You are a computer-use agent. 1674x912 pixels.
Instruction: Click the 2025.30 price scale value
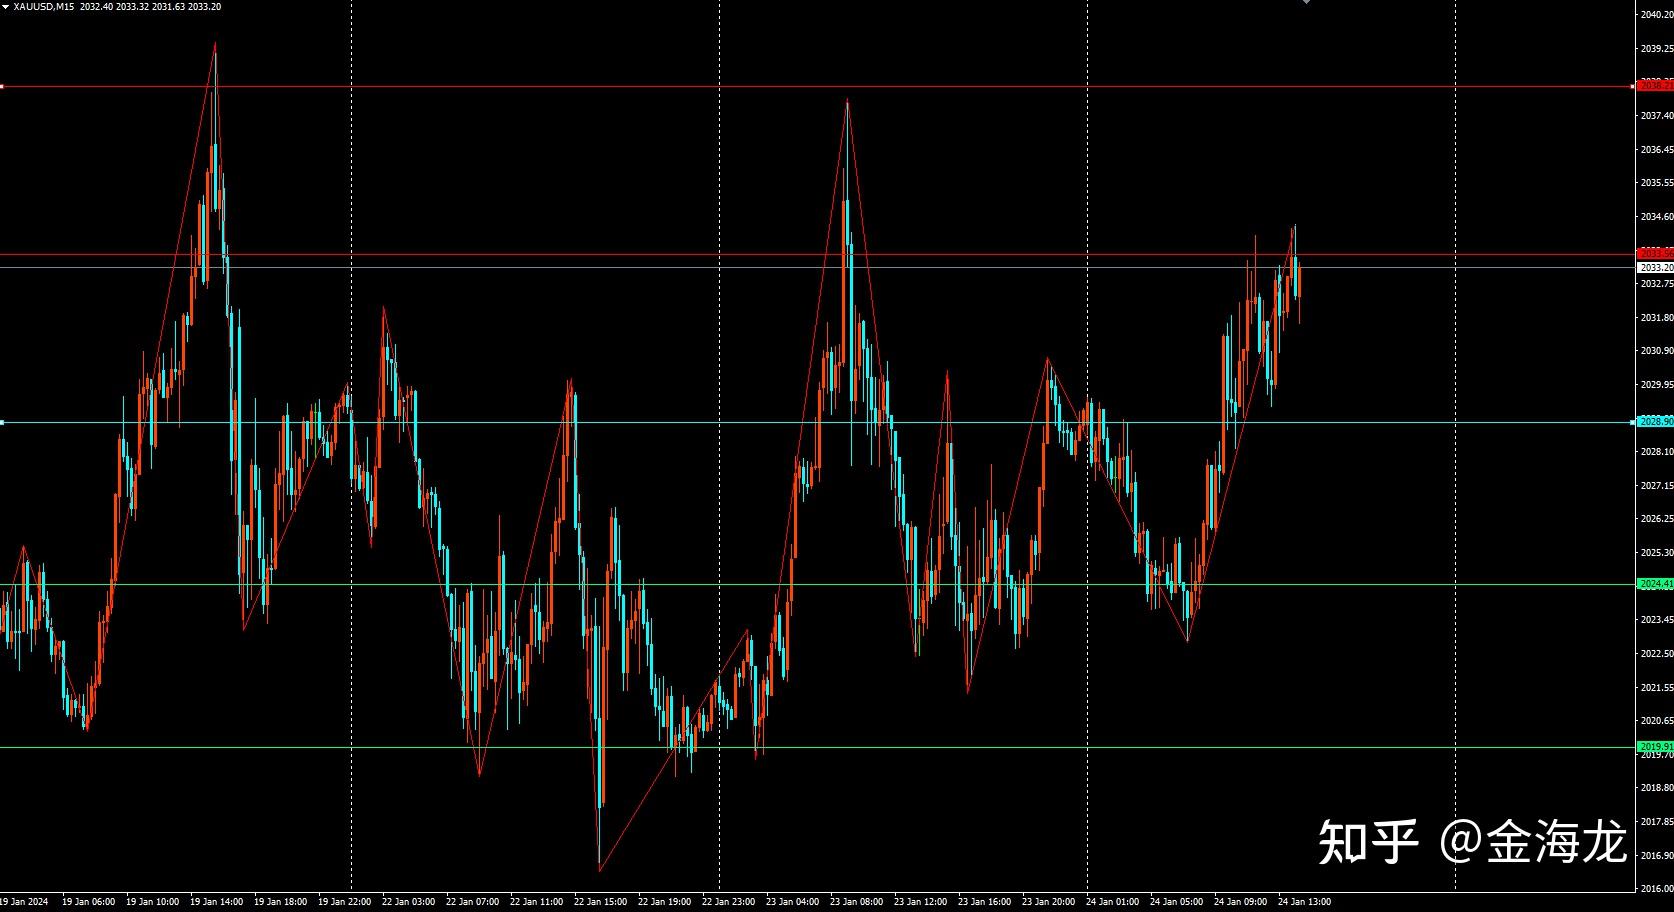point(1657,553)
